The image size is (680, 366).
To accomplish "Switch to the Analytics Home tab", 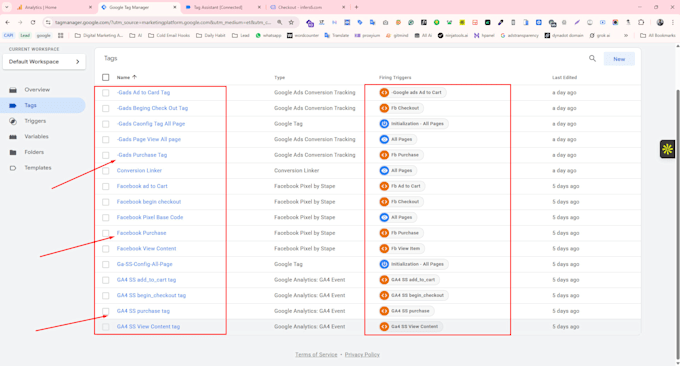I will (x=53, y=7).
